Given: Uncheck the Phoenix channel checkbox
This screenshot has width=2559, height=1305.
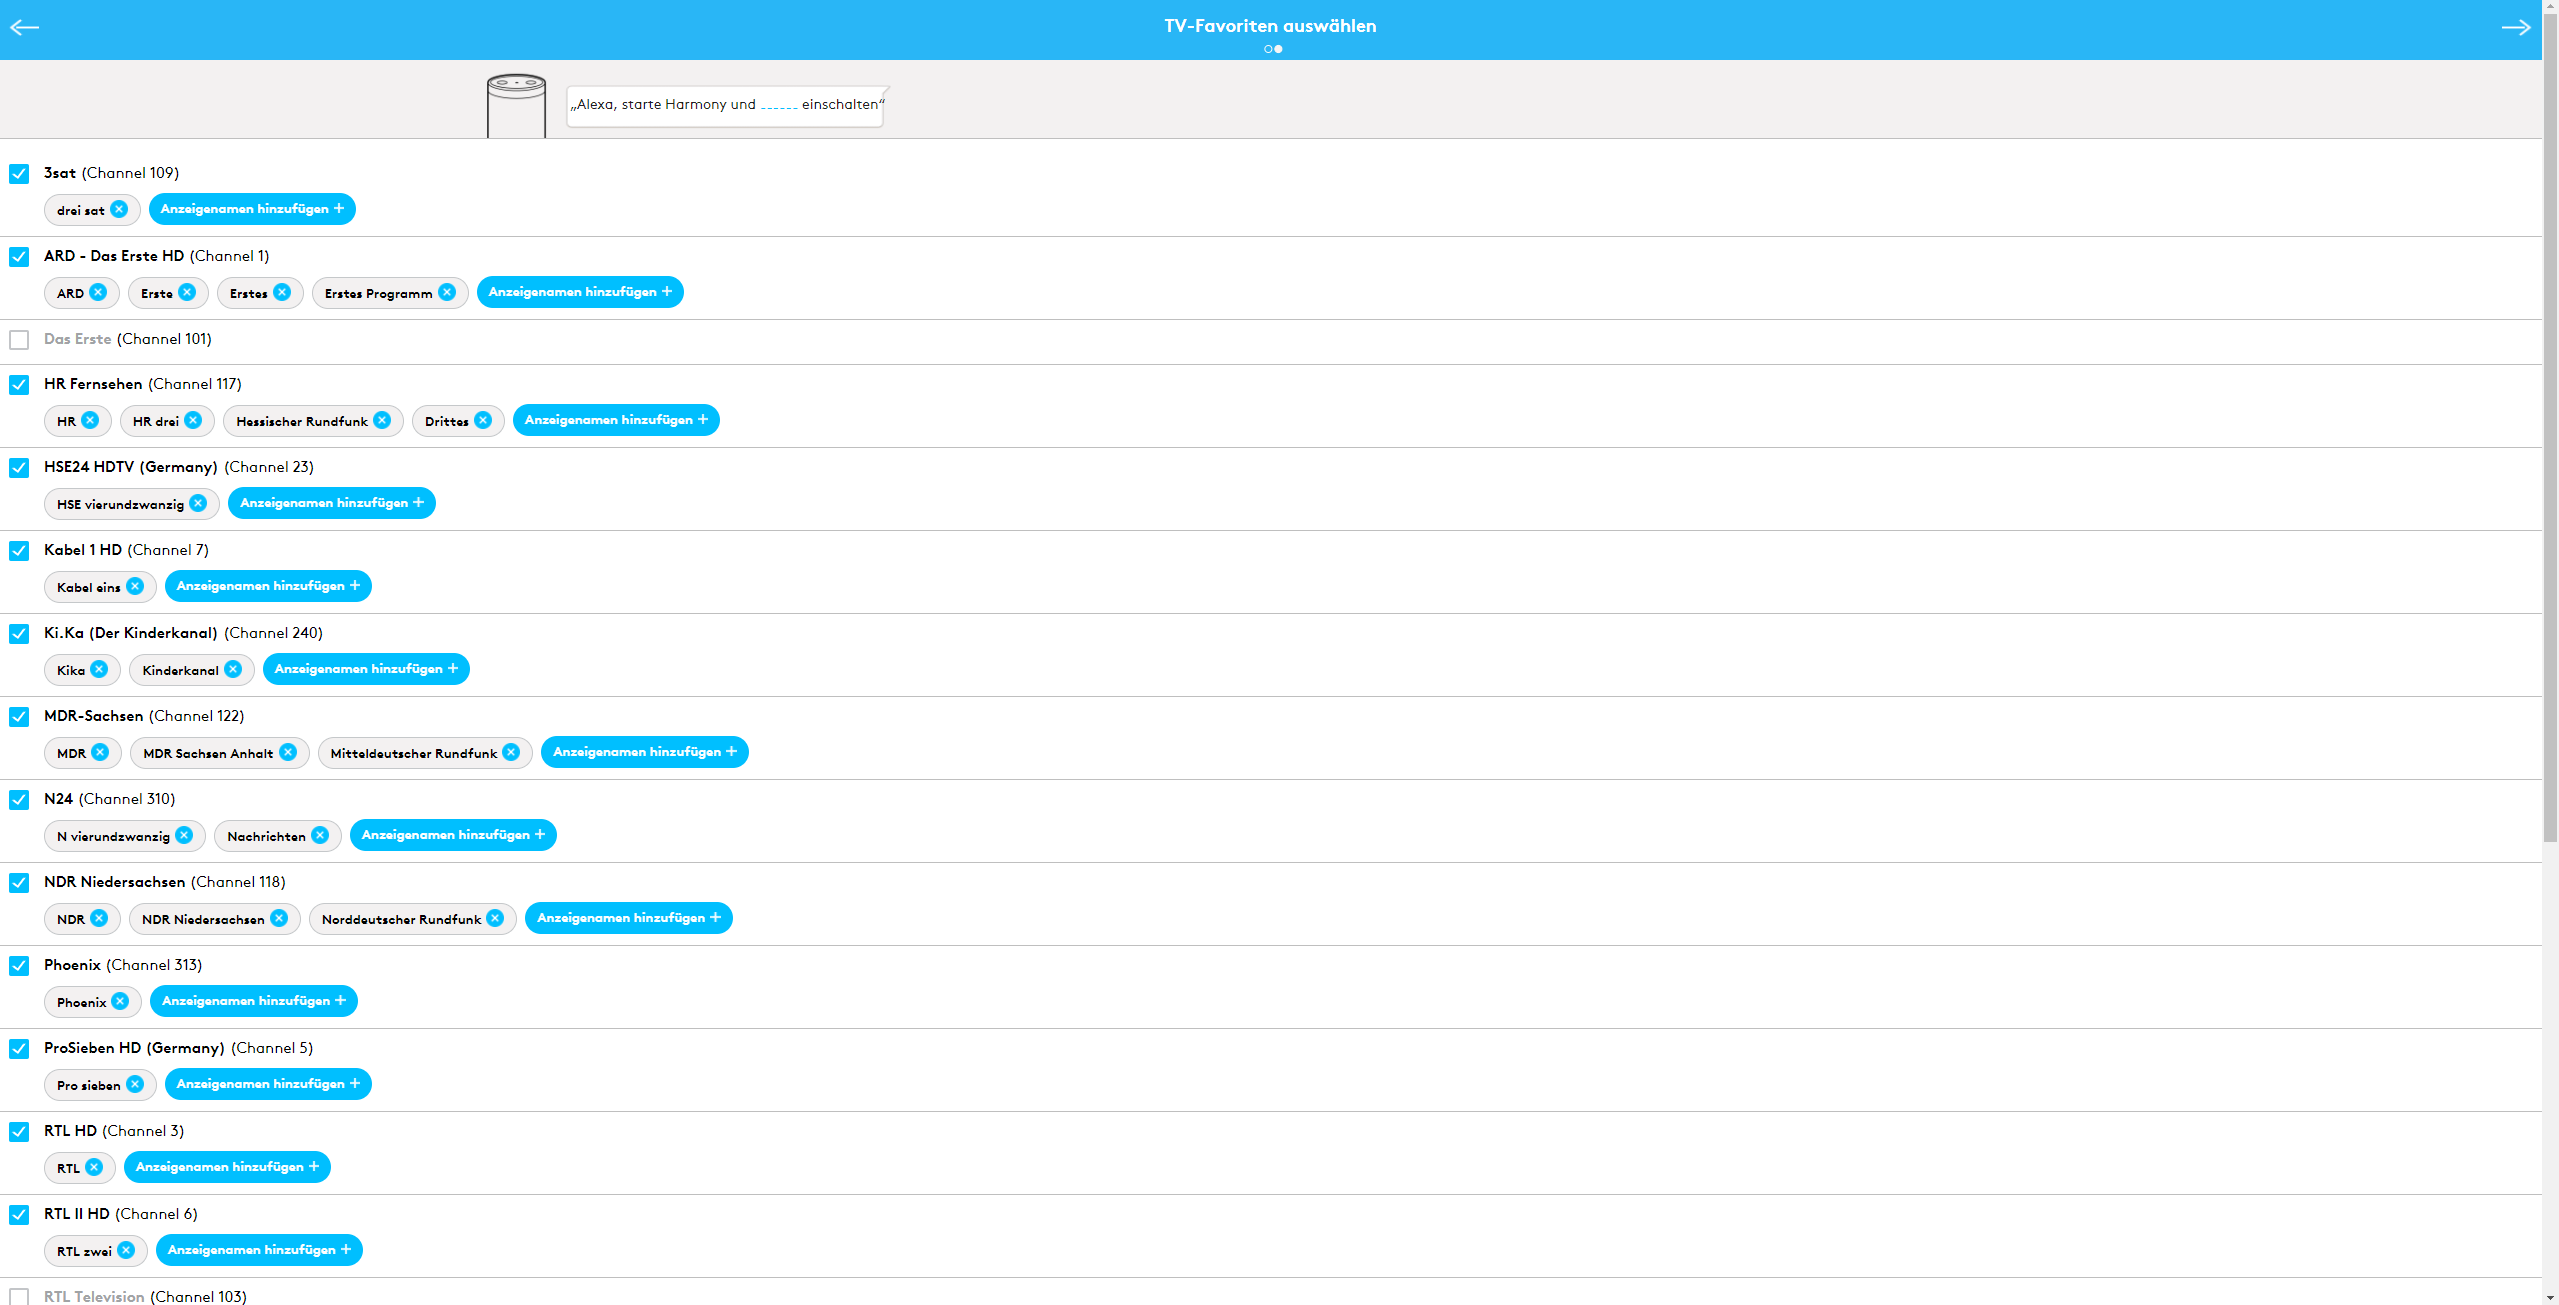Looking at the screenshot, I should tap(19, 966).
